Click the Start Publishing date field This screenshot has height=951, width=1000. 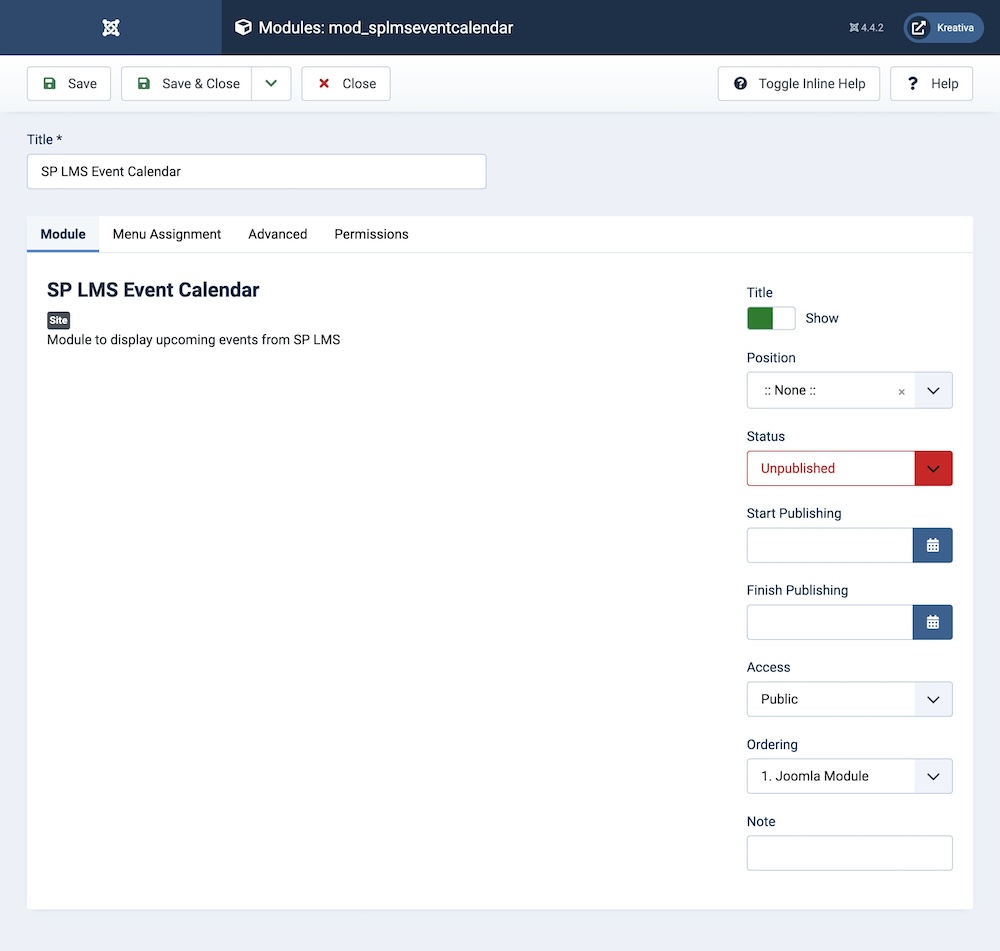(x=830, y=545)
